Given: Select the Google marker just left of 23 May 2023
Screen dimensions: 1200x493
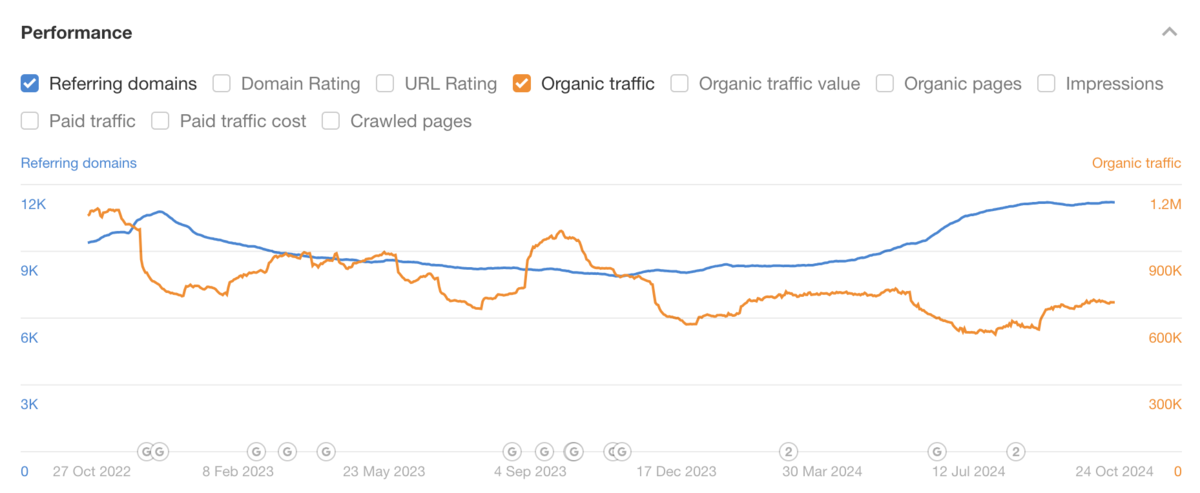Looking at the screenshot, I should pos(325,452).
